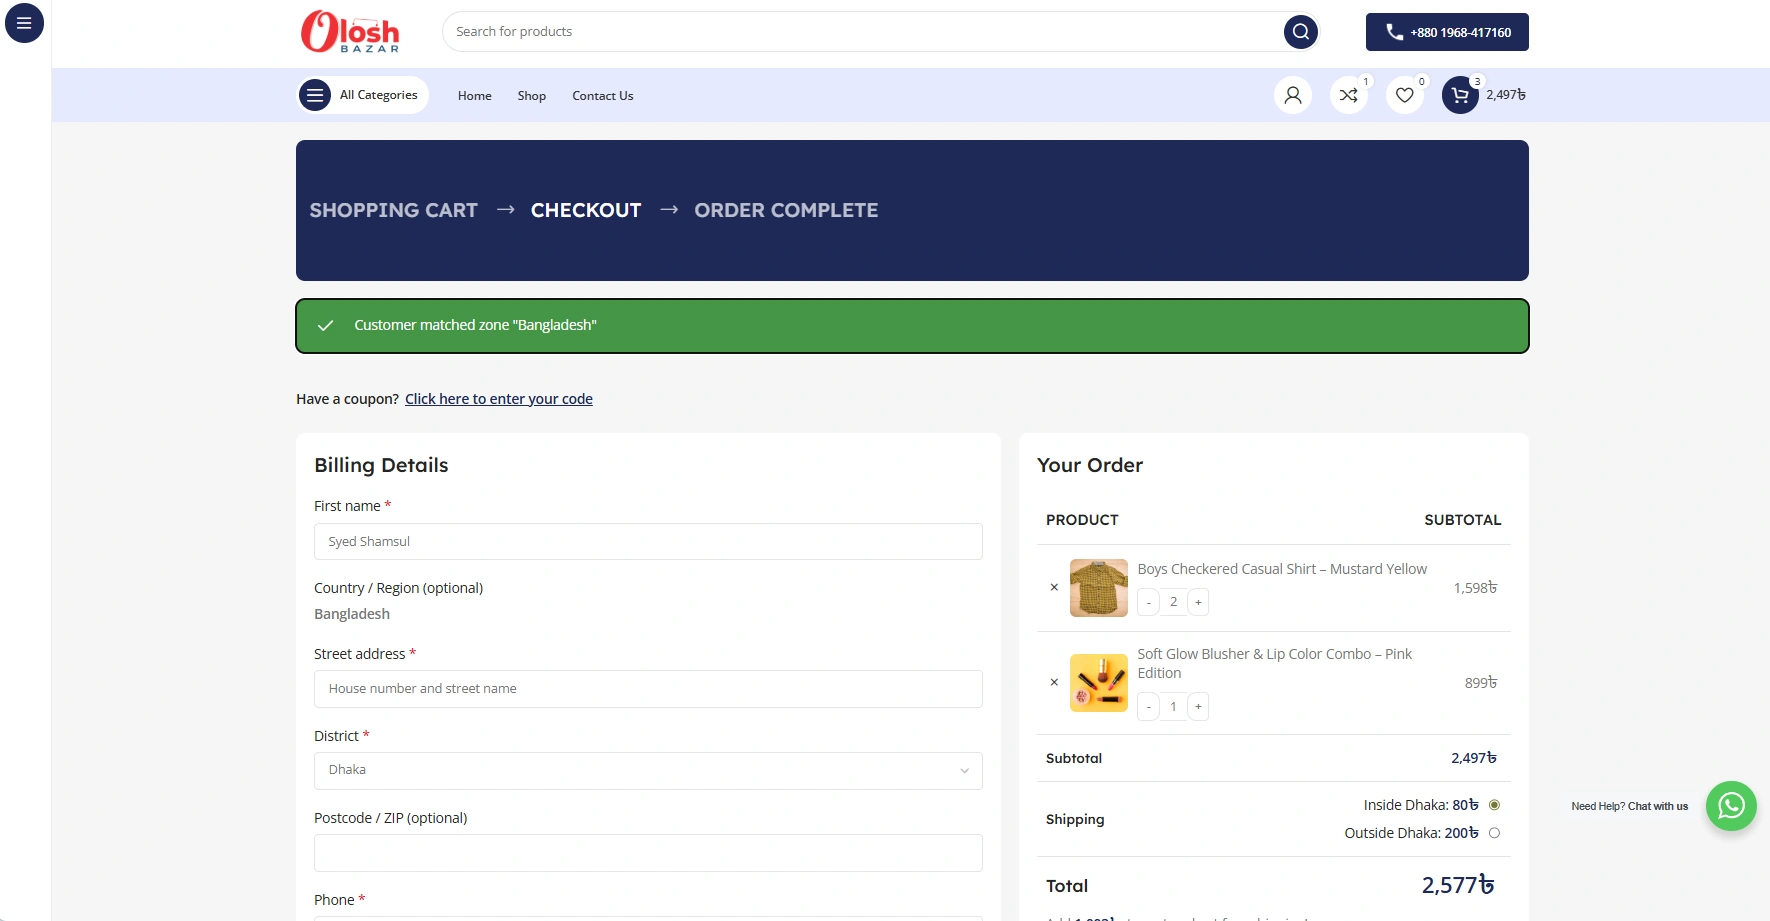
Task: Focus the Street address input field
Action: point(648,689)
